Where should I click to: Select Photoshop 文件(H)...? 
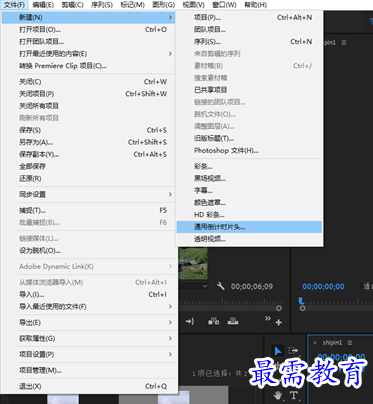(x=249, y=151)
